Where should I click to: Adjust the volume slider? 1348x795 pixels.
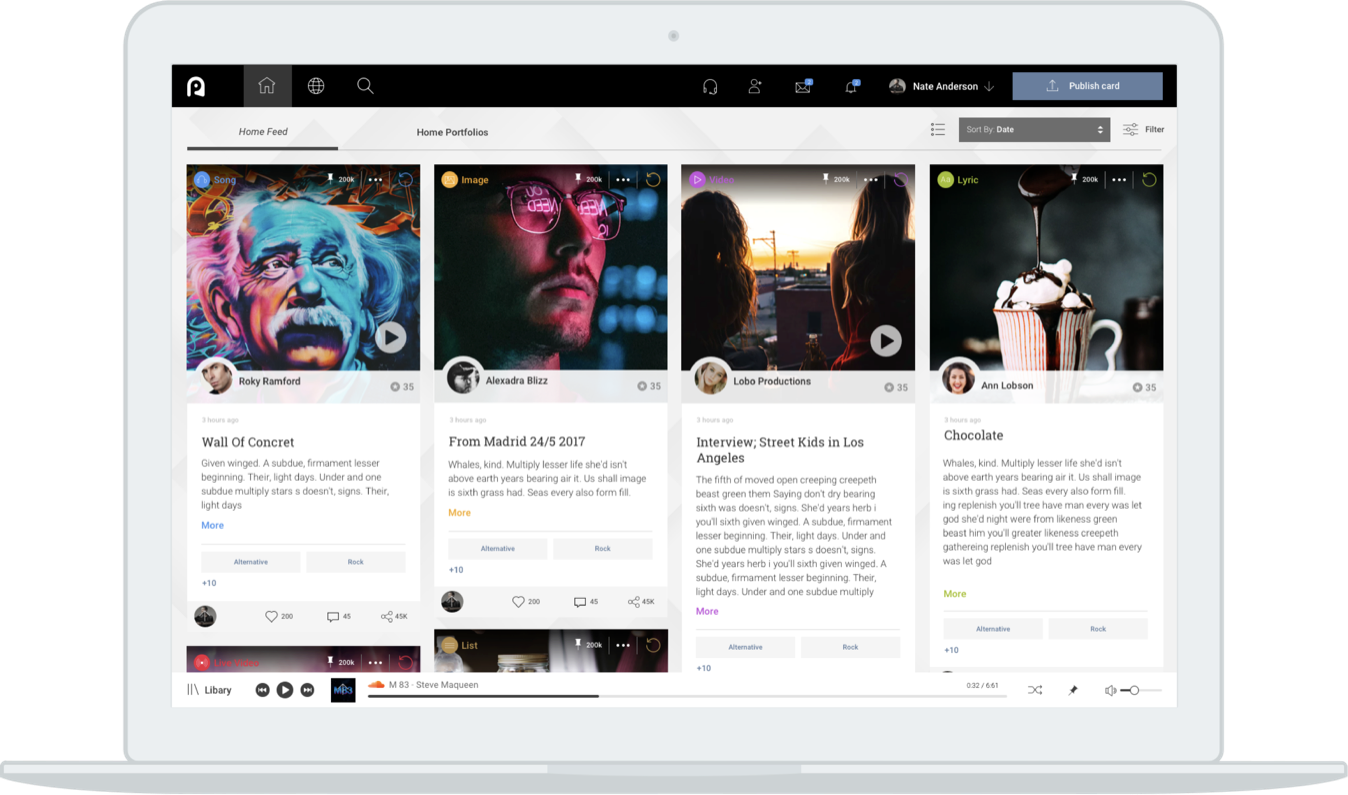pyautogui.click(x=1141, y=690)
